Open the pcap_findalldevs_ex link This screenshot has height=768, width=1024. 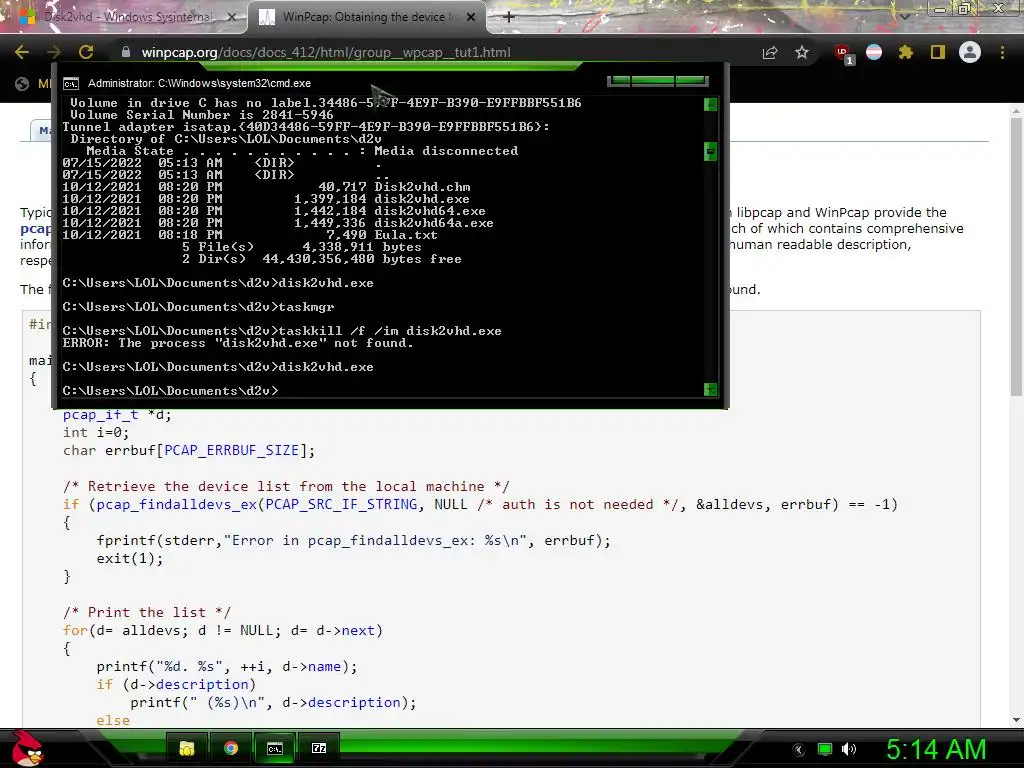click(x=176, y=504)
